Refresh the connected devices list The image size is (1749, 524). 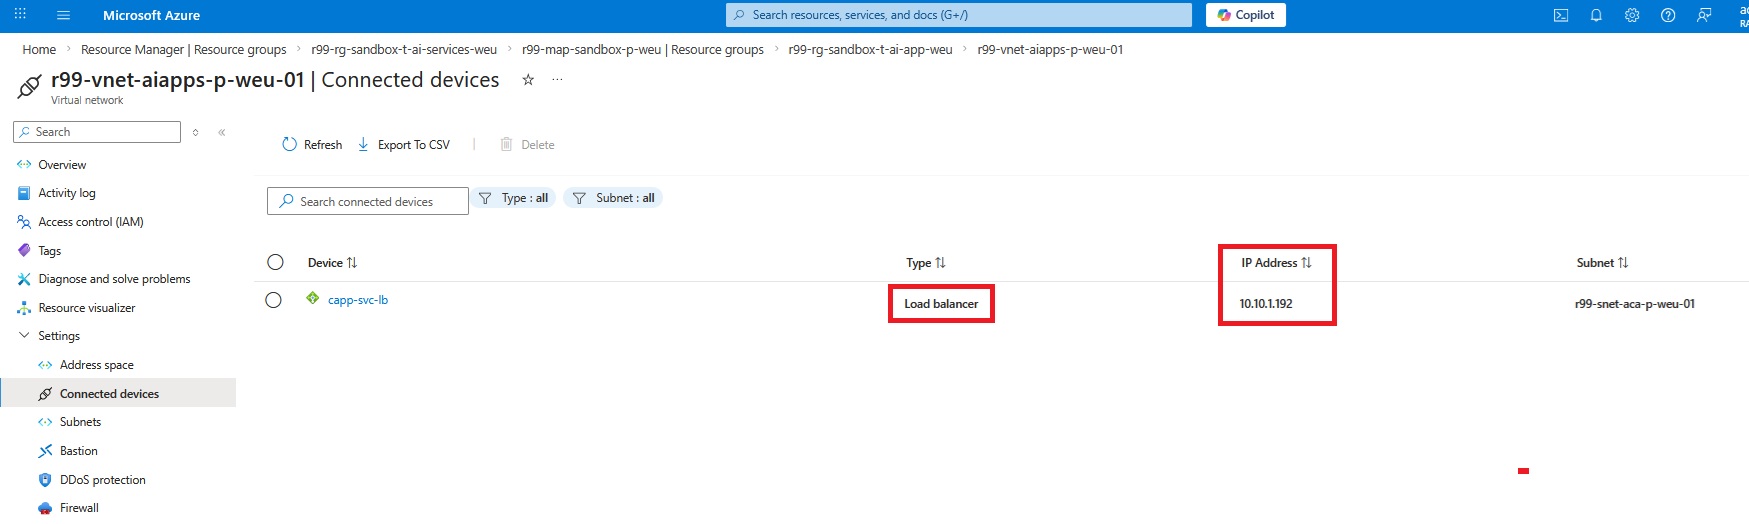(312, 145)
